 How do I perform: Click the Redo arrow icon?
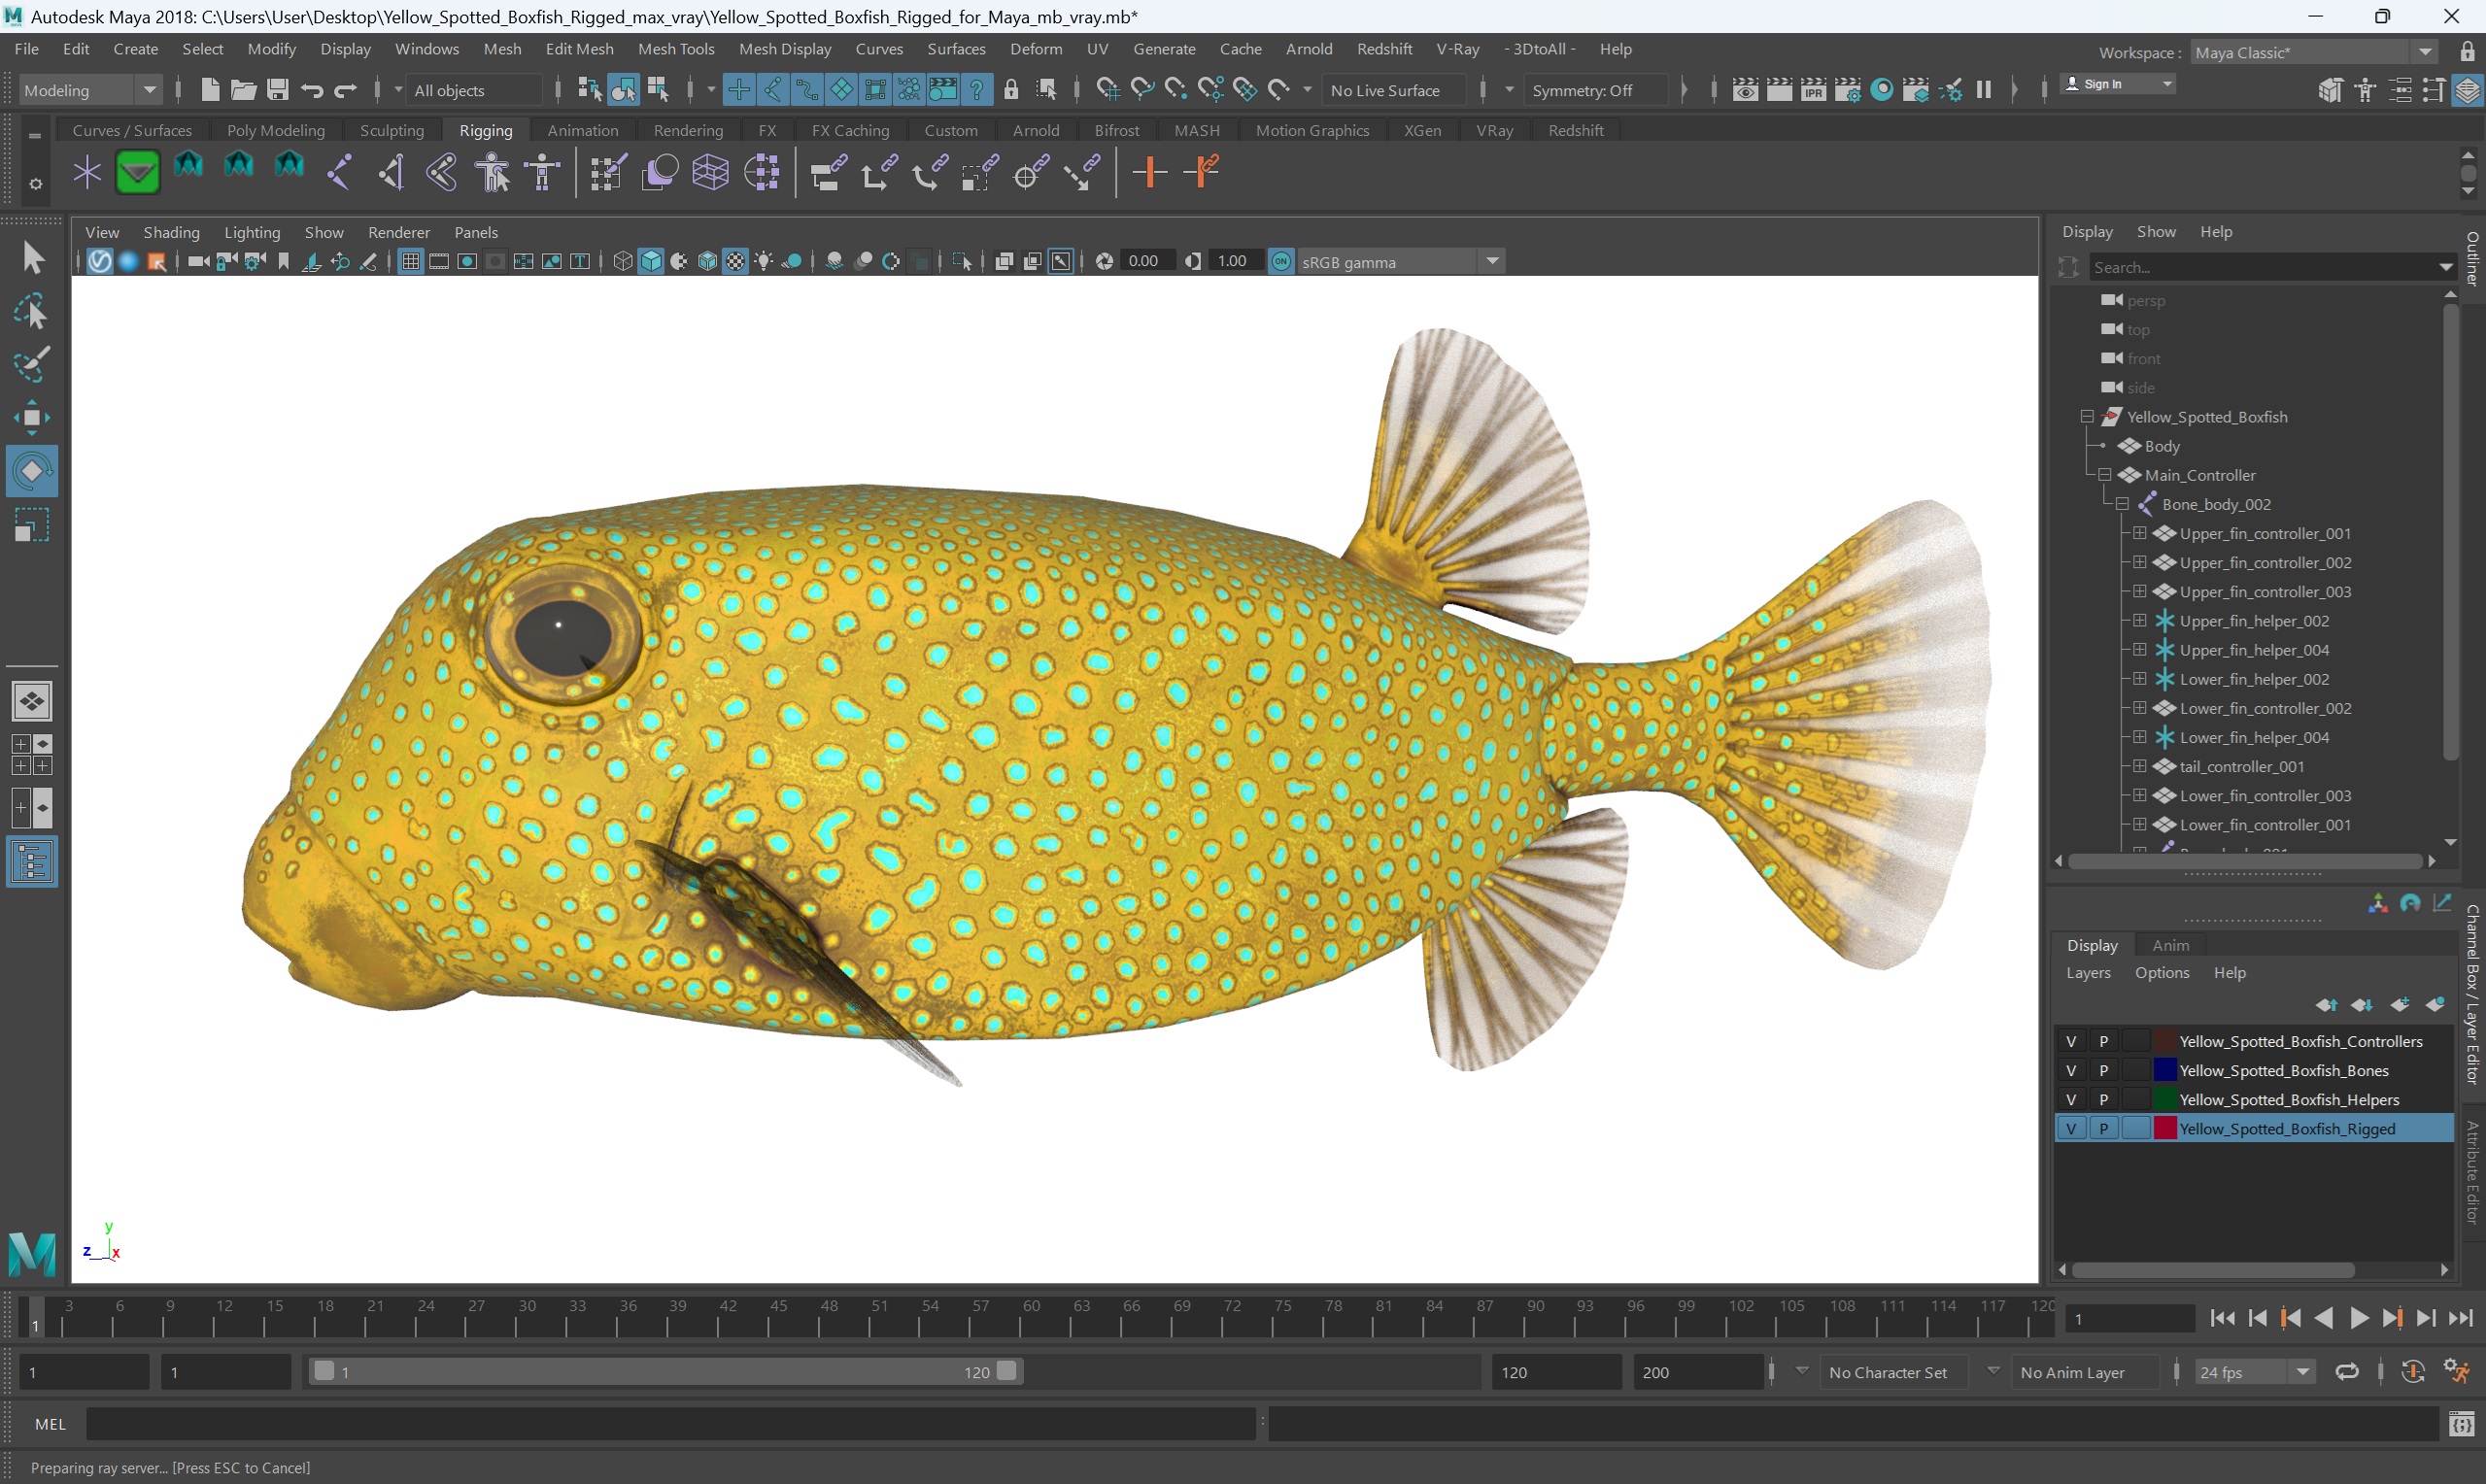click(345, 90)
